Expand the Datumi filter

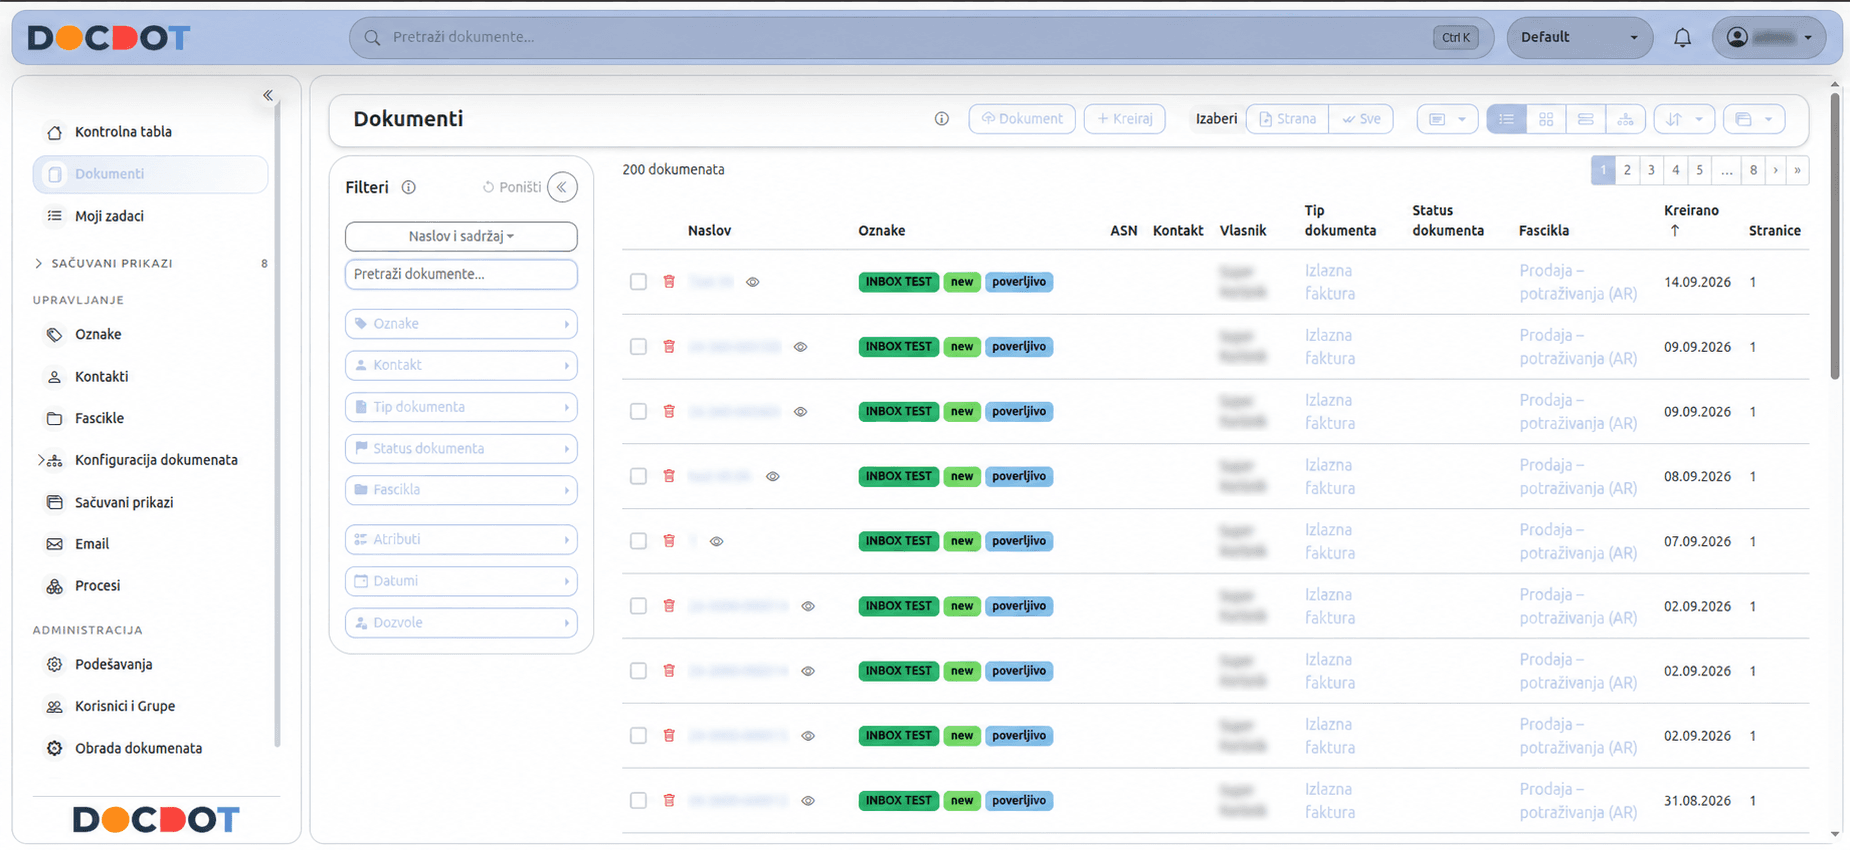coord(461,582)
